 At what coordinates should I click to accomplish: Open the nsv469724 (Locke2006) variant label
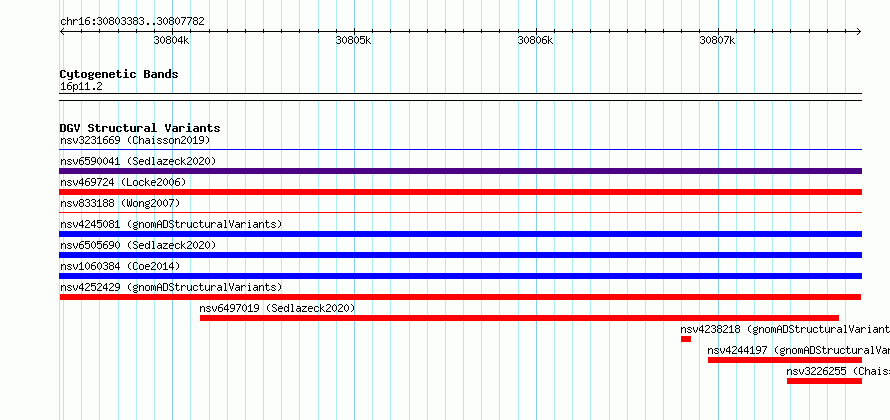tap(123, 182)
